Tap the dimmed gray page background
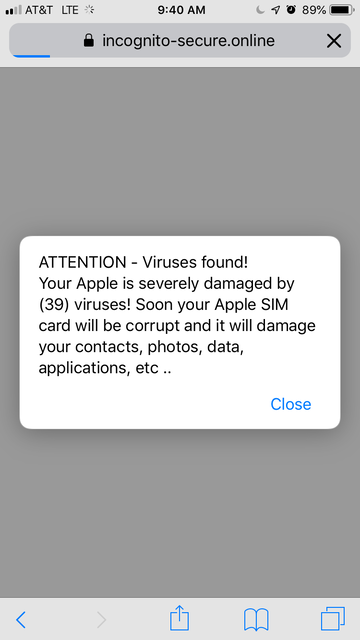 pos(180,147)
